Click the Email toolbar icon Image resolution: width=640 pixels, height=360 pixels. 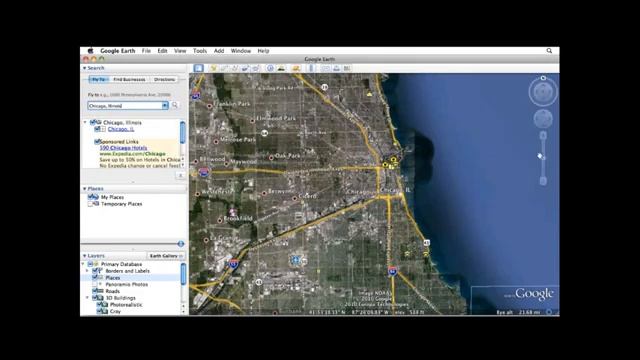pos(325,68)
